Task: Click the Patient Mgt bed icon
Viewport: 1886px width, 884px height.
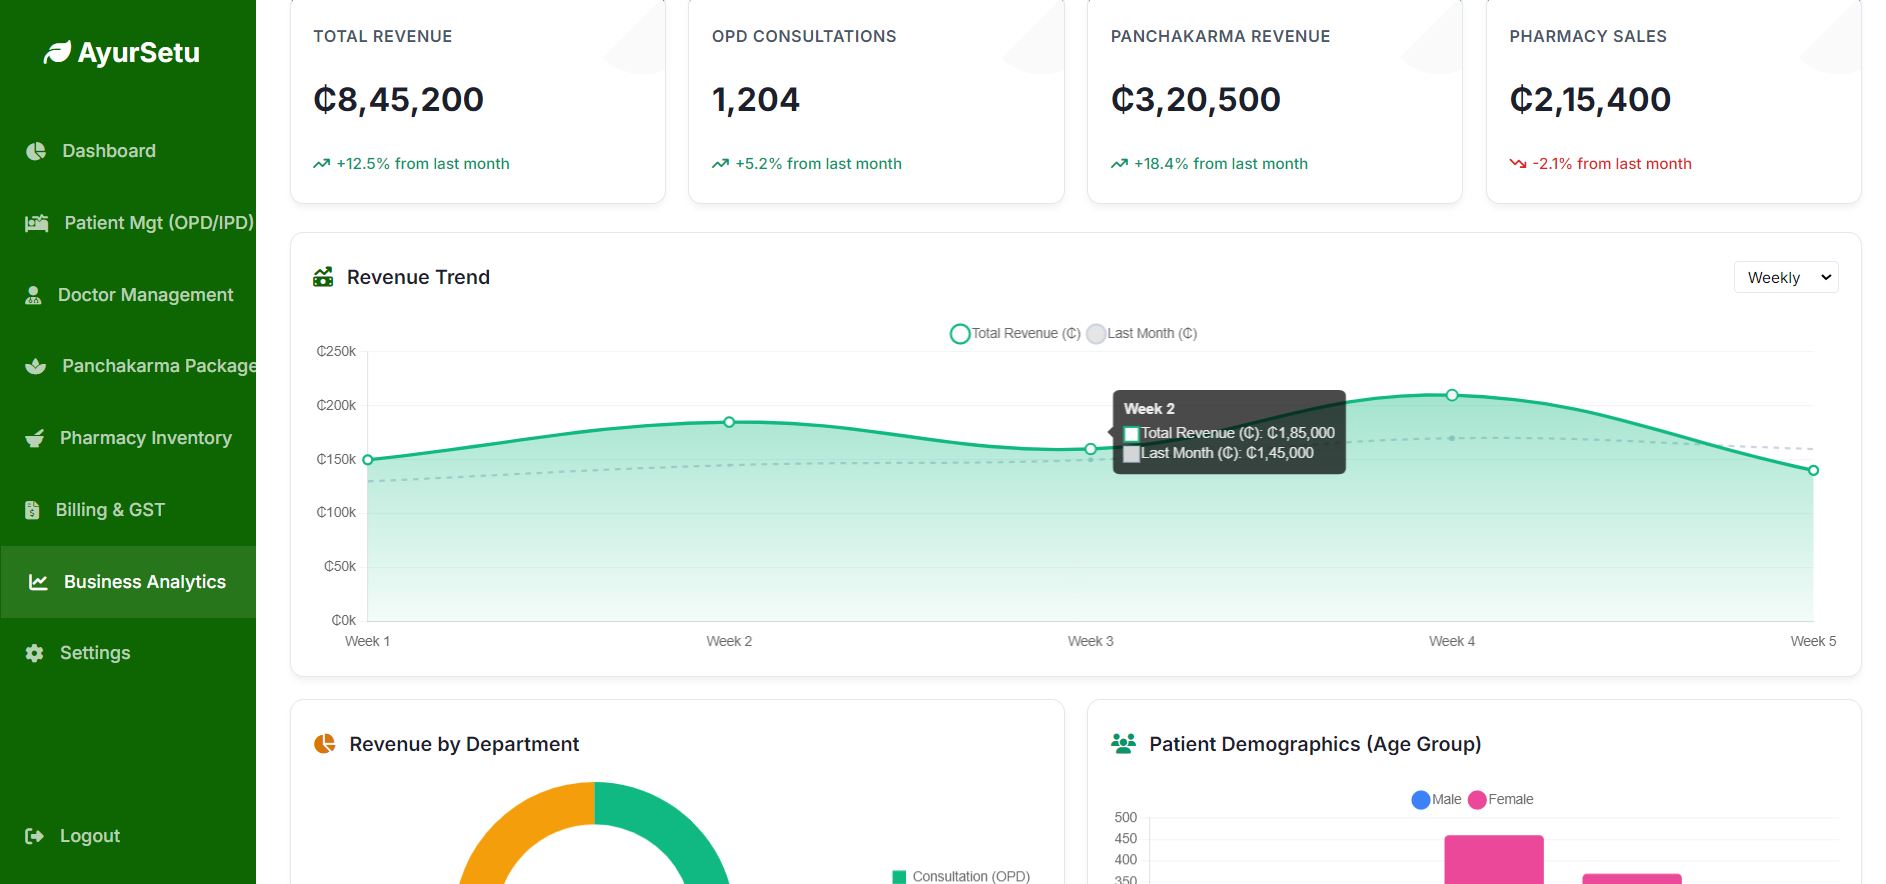Action: click(x=37, y=223)
